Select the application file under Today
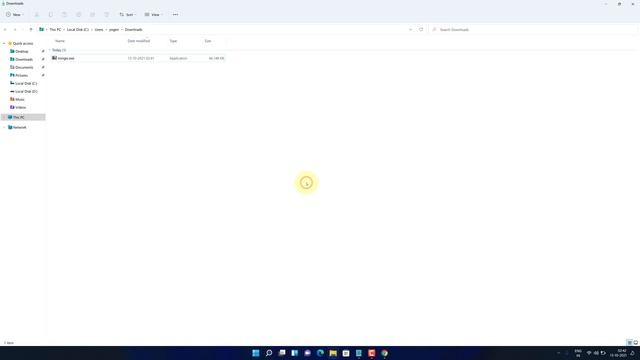 (x=138, y=58)
